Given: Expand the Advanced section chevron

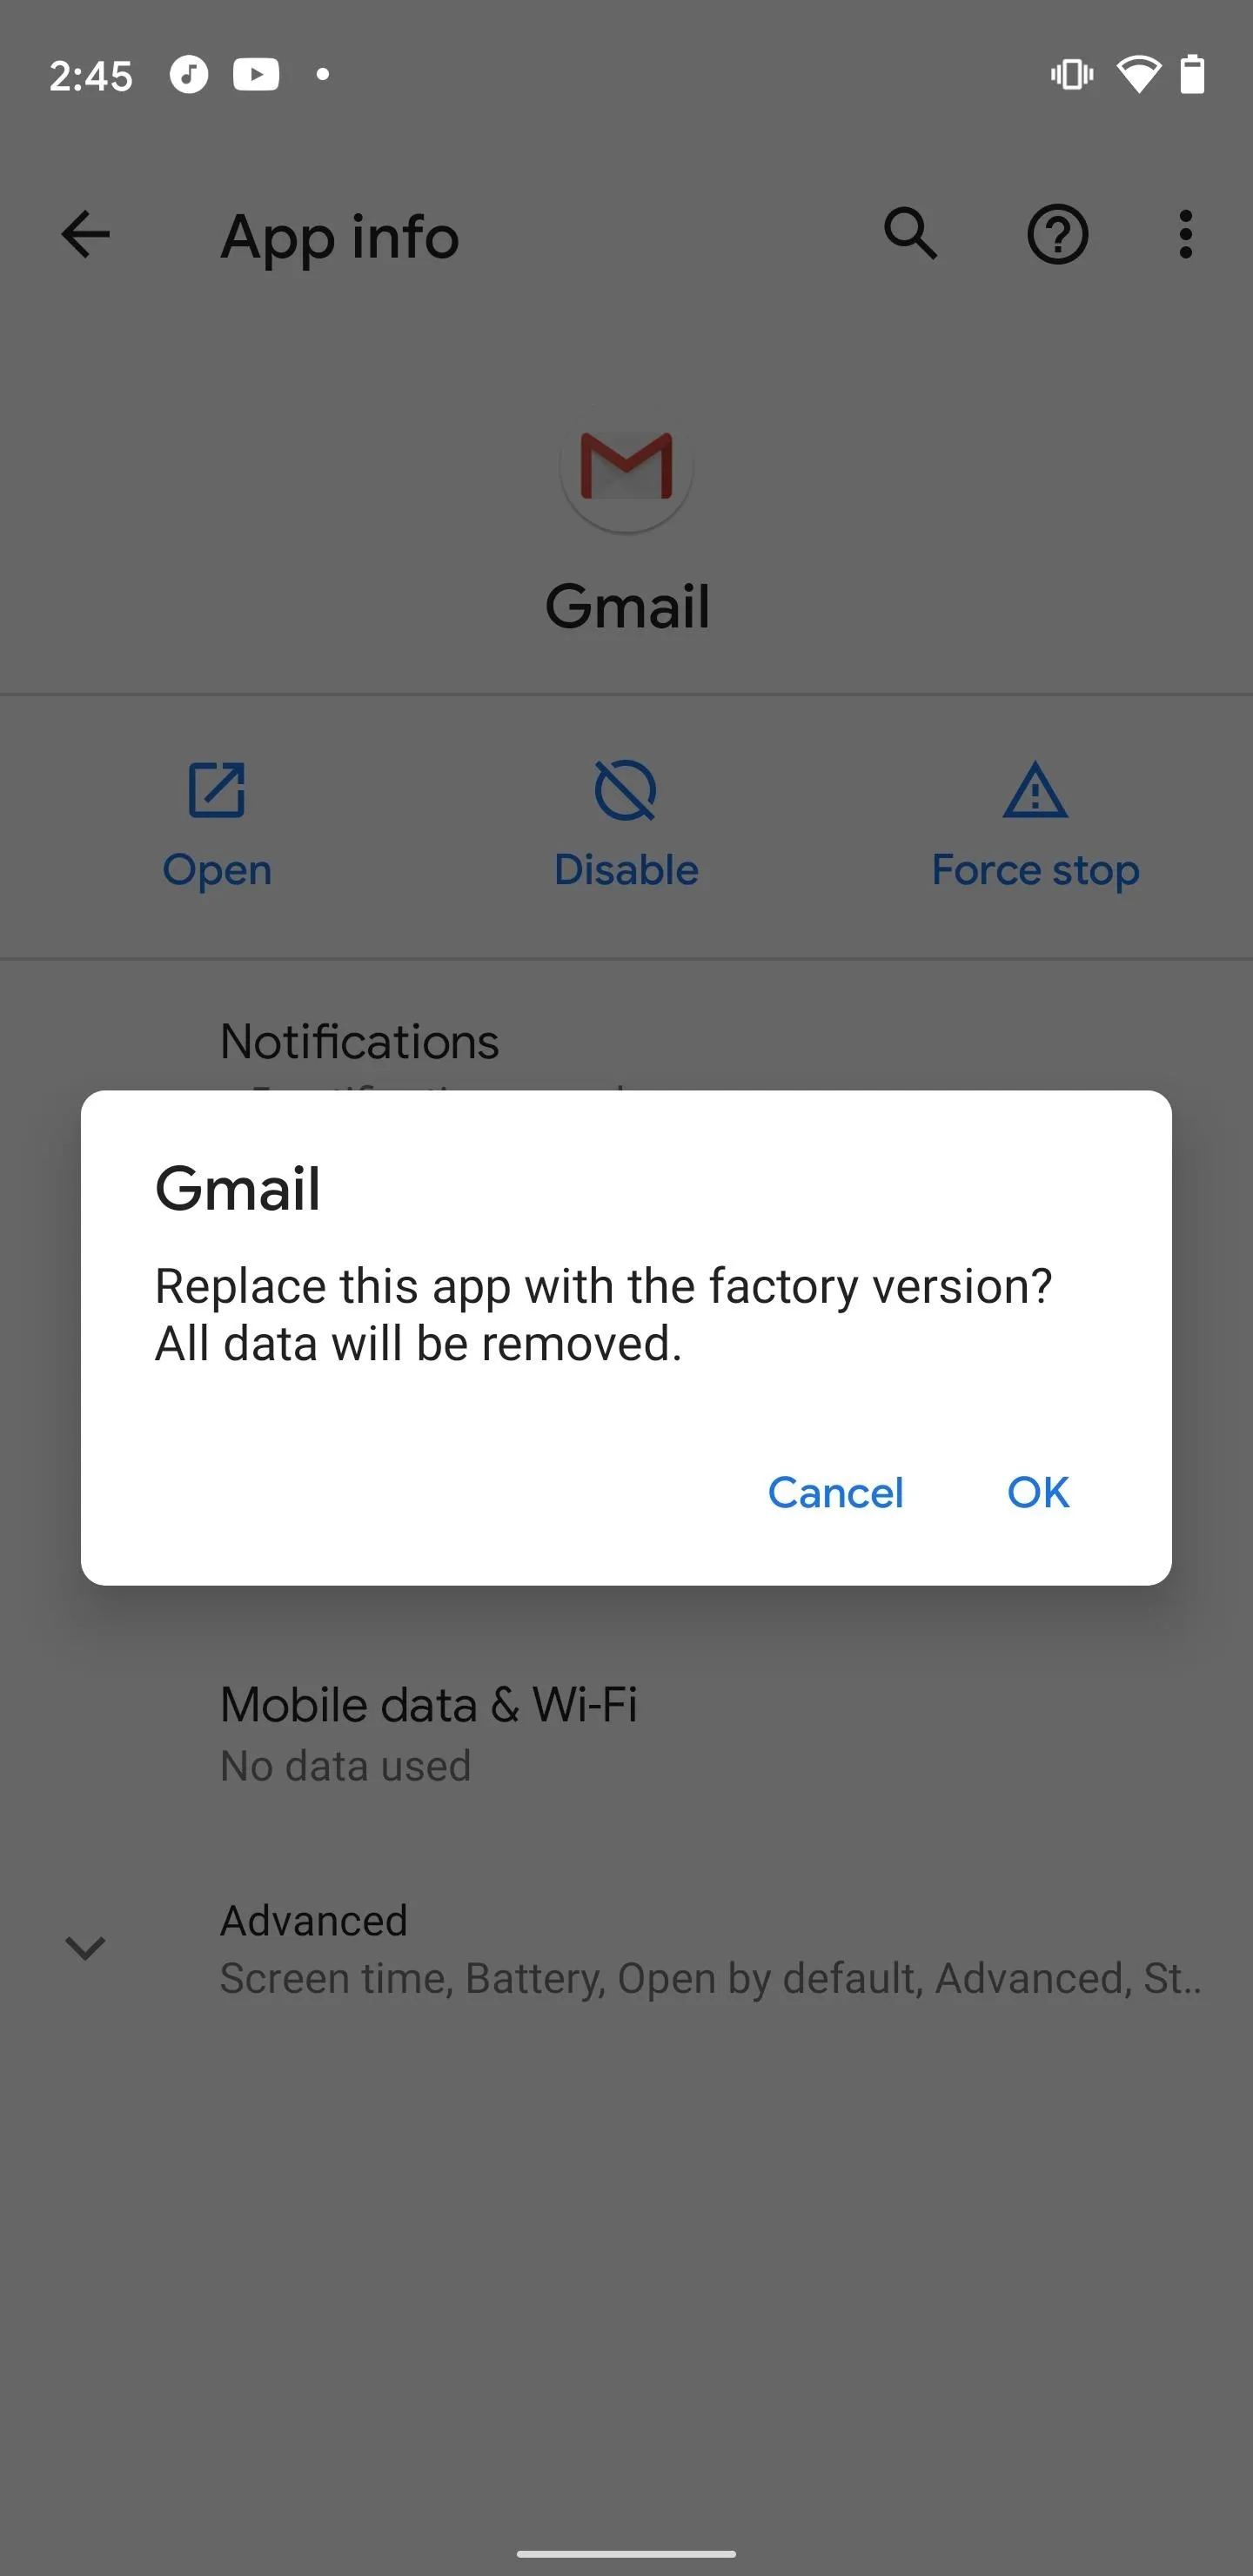Looking at the screenshot, I should [x=85, y=1947].
